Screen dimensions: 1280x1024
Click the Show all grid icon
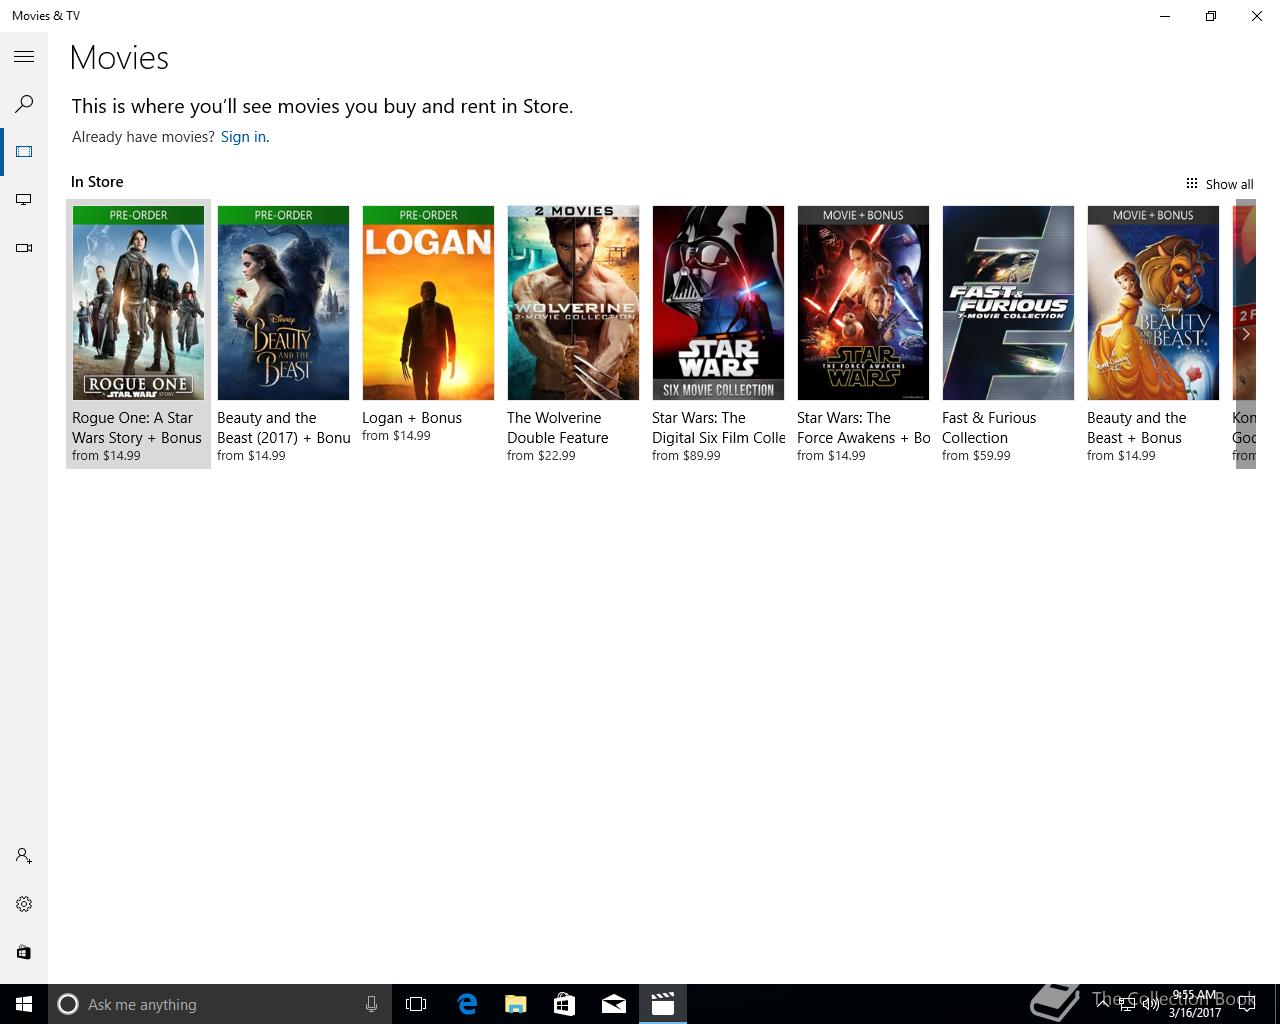click(x=1191, y=183)
